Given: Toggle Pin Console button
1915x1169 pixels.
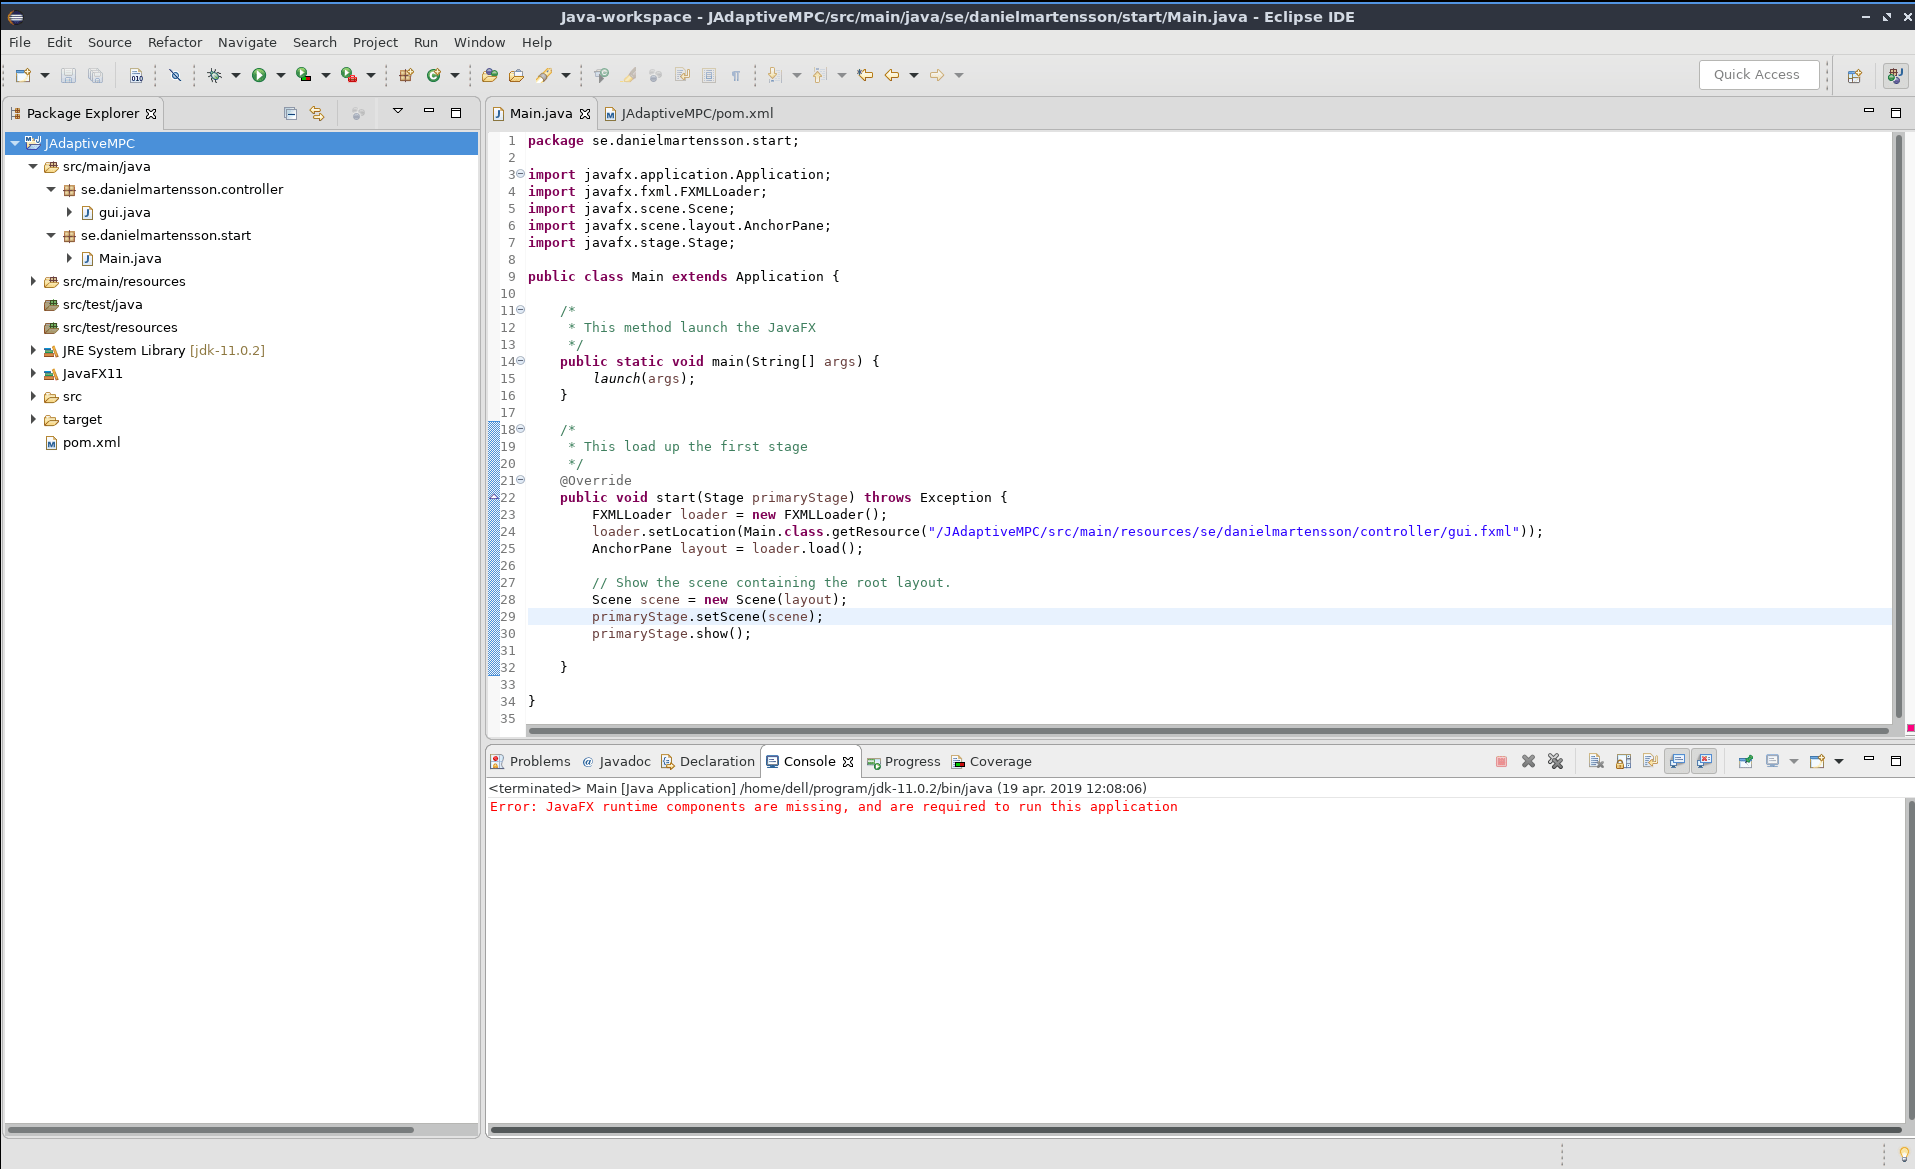Looking at the screenshot, I should pyautogui.click(x=1745, y=761).
